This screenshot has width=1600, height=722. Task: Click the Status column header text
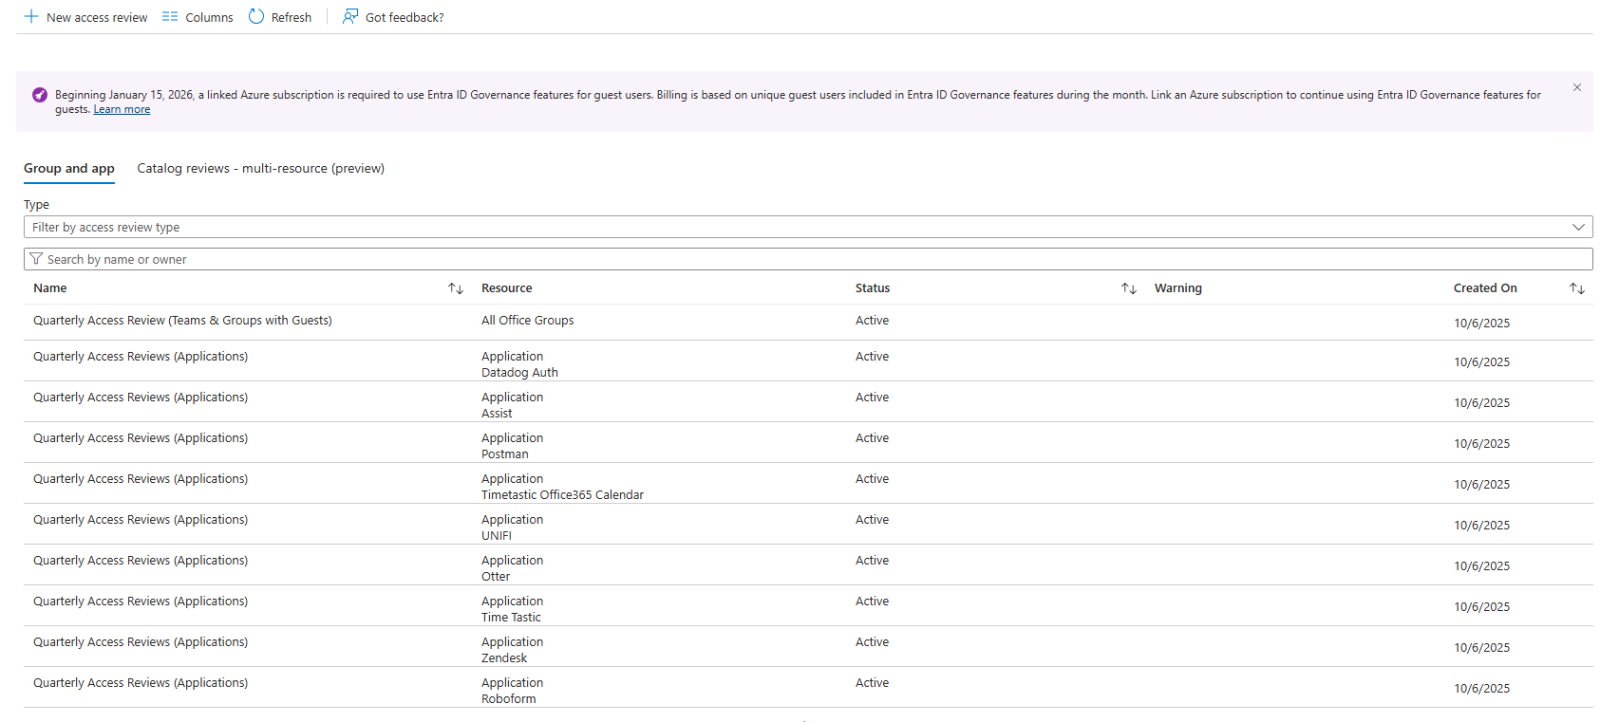[x=872, y=288]
